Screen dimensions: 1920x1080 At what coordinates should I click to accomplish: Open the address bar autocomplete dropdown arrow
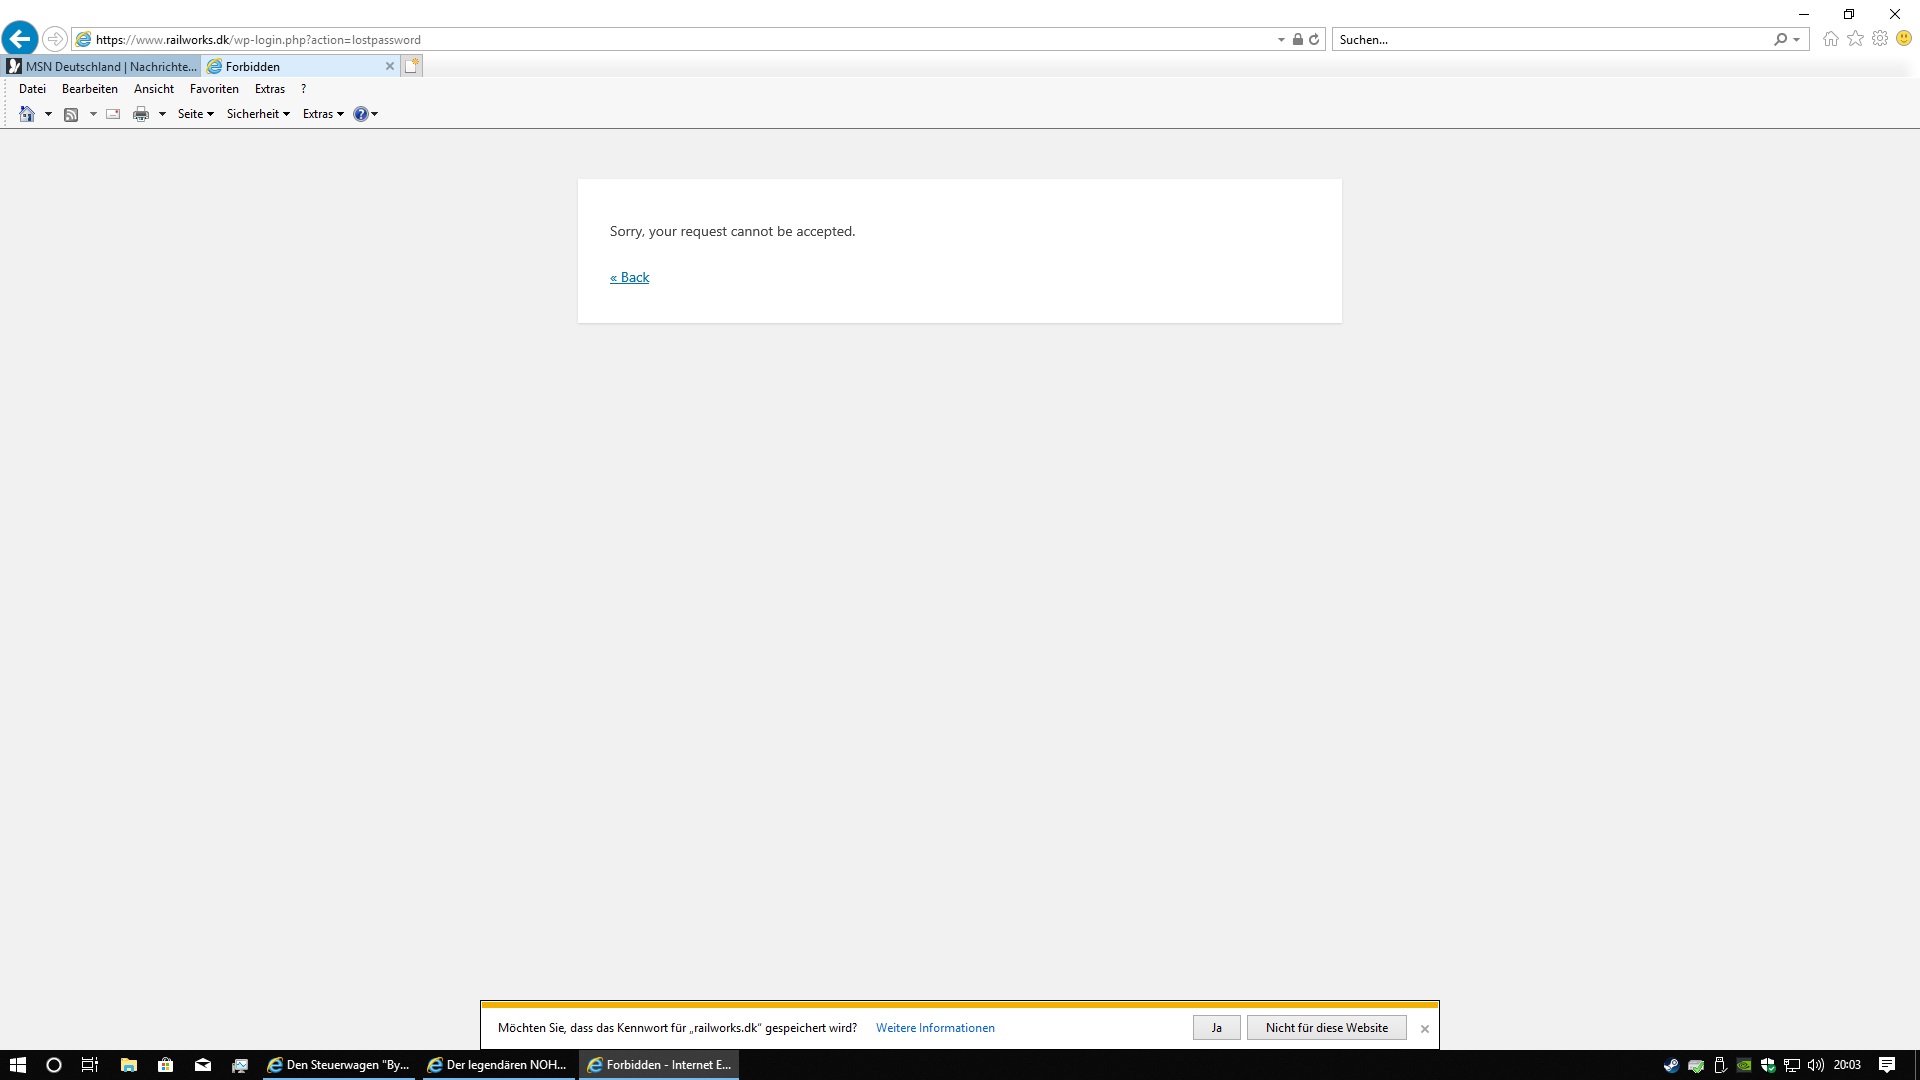pos(1281,40)
